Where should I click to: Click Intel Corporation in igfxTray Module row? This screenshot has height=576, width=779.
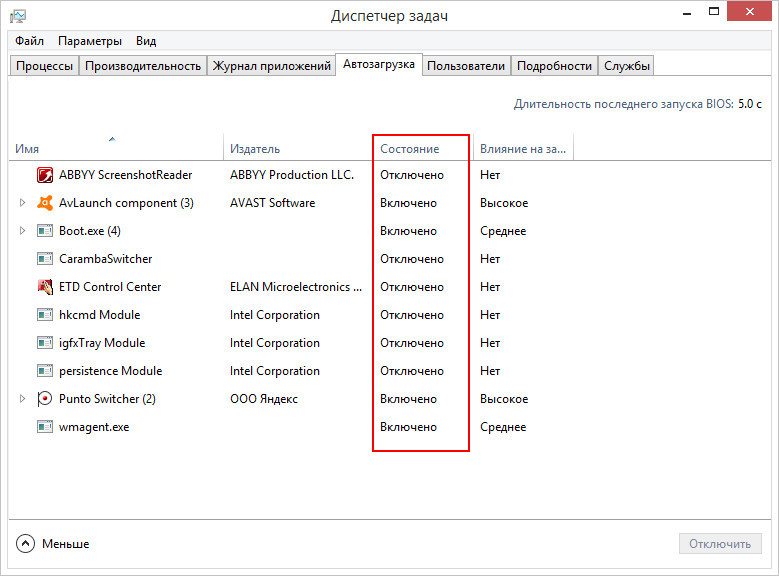point(275,343)
